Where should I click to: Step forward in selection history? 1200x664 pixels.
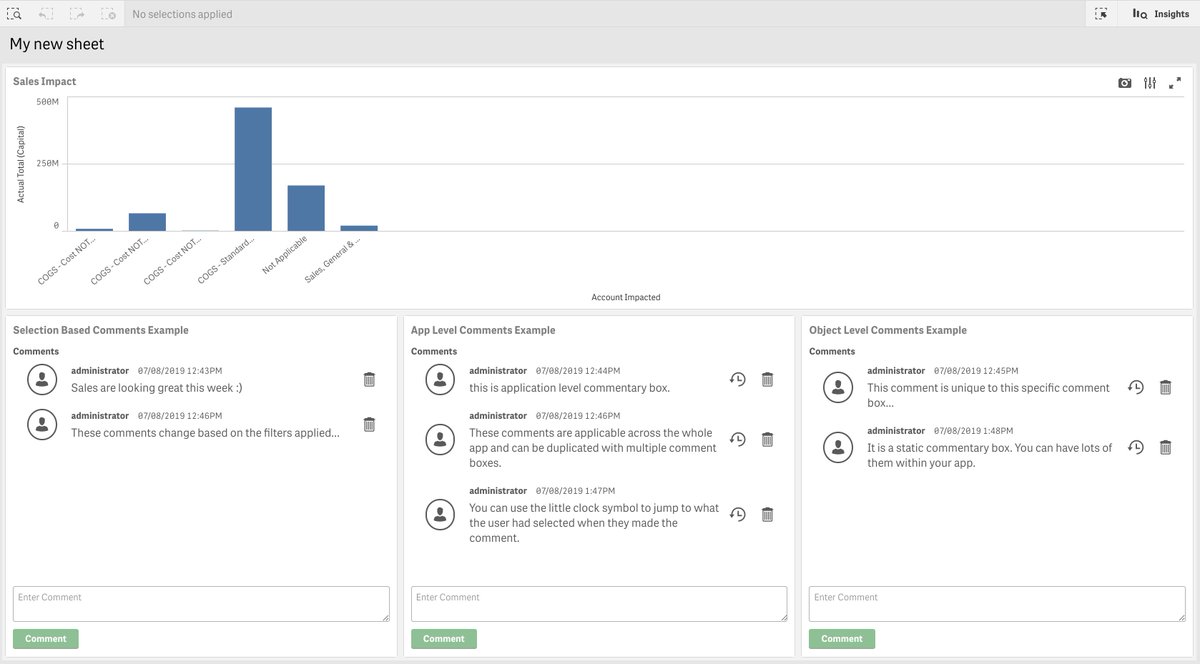pos(77,14)
